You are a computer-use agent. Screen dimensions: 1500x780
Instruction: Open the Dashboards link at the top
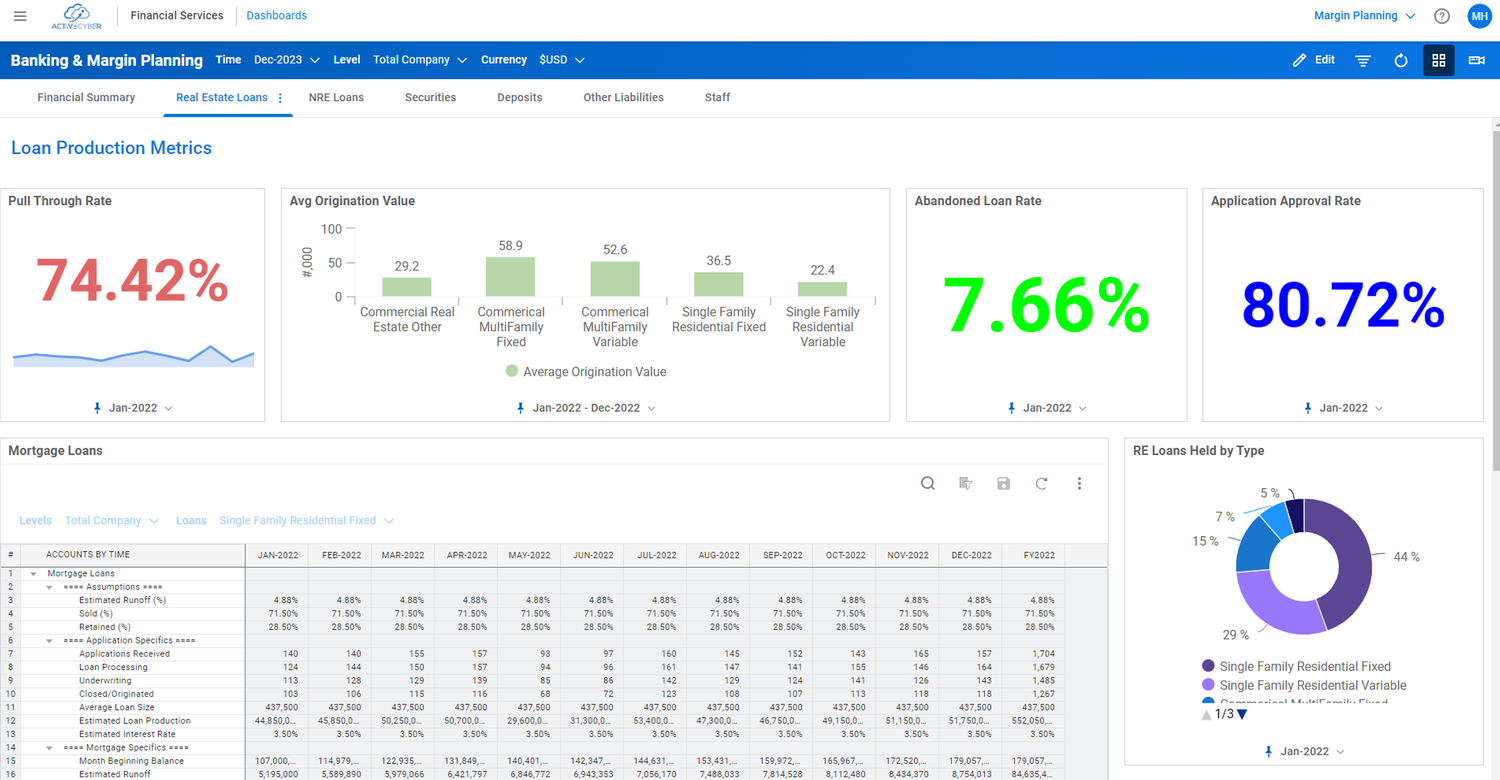pyautogui.click(x=276, y=15)
